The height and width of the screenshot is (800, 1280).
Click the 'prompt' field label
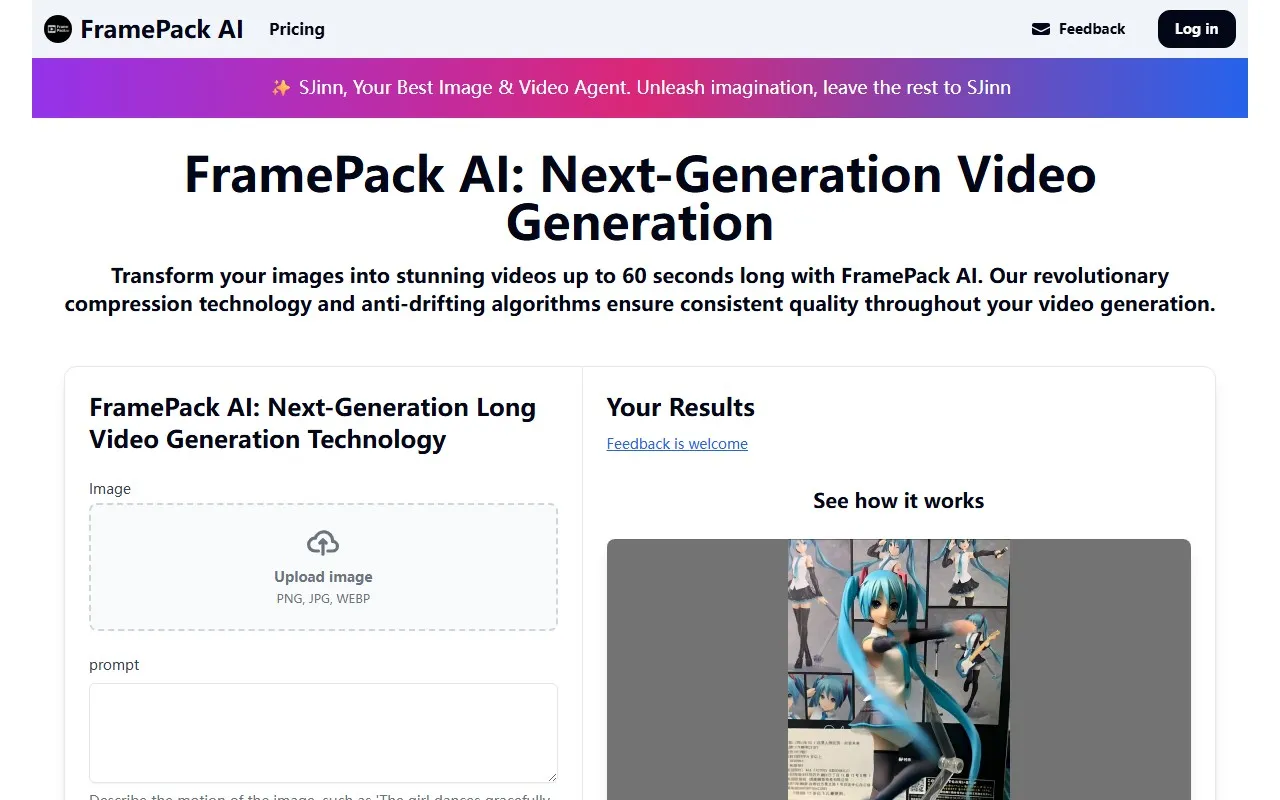[x=114, y=665]
